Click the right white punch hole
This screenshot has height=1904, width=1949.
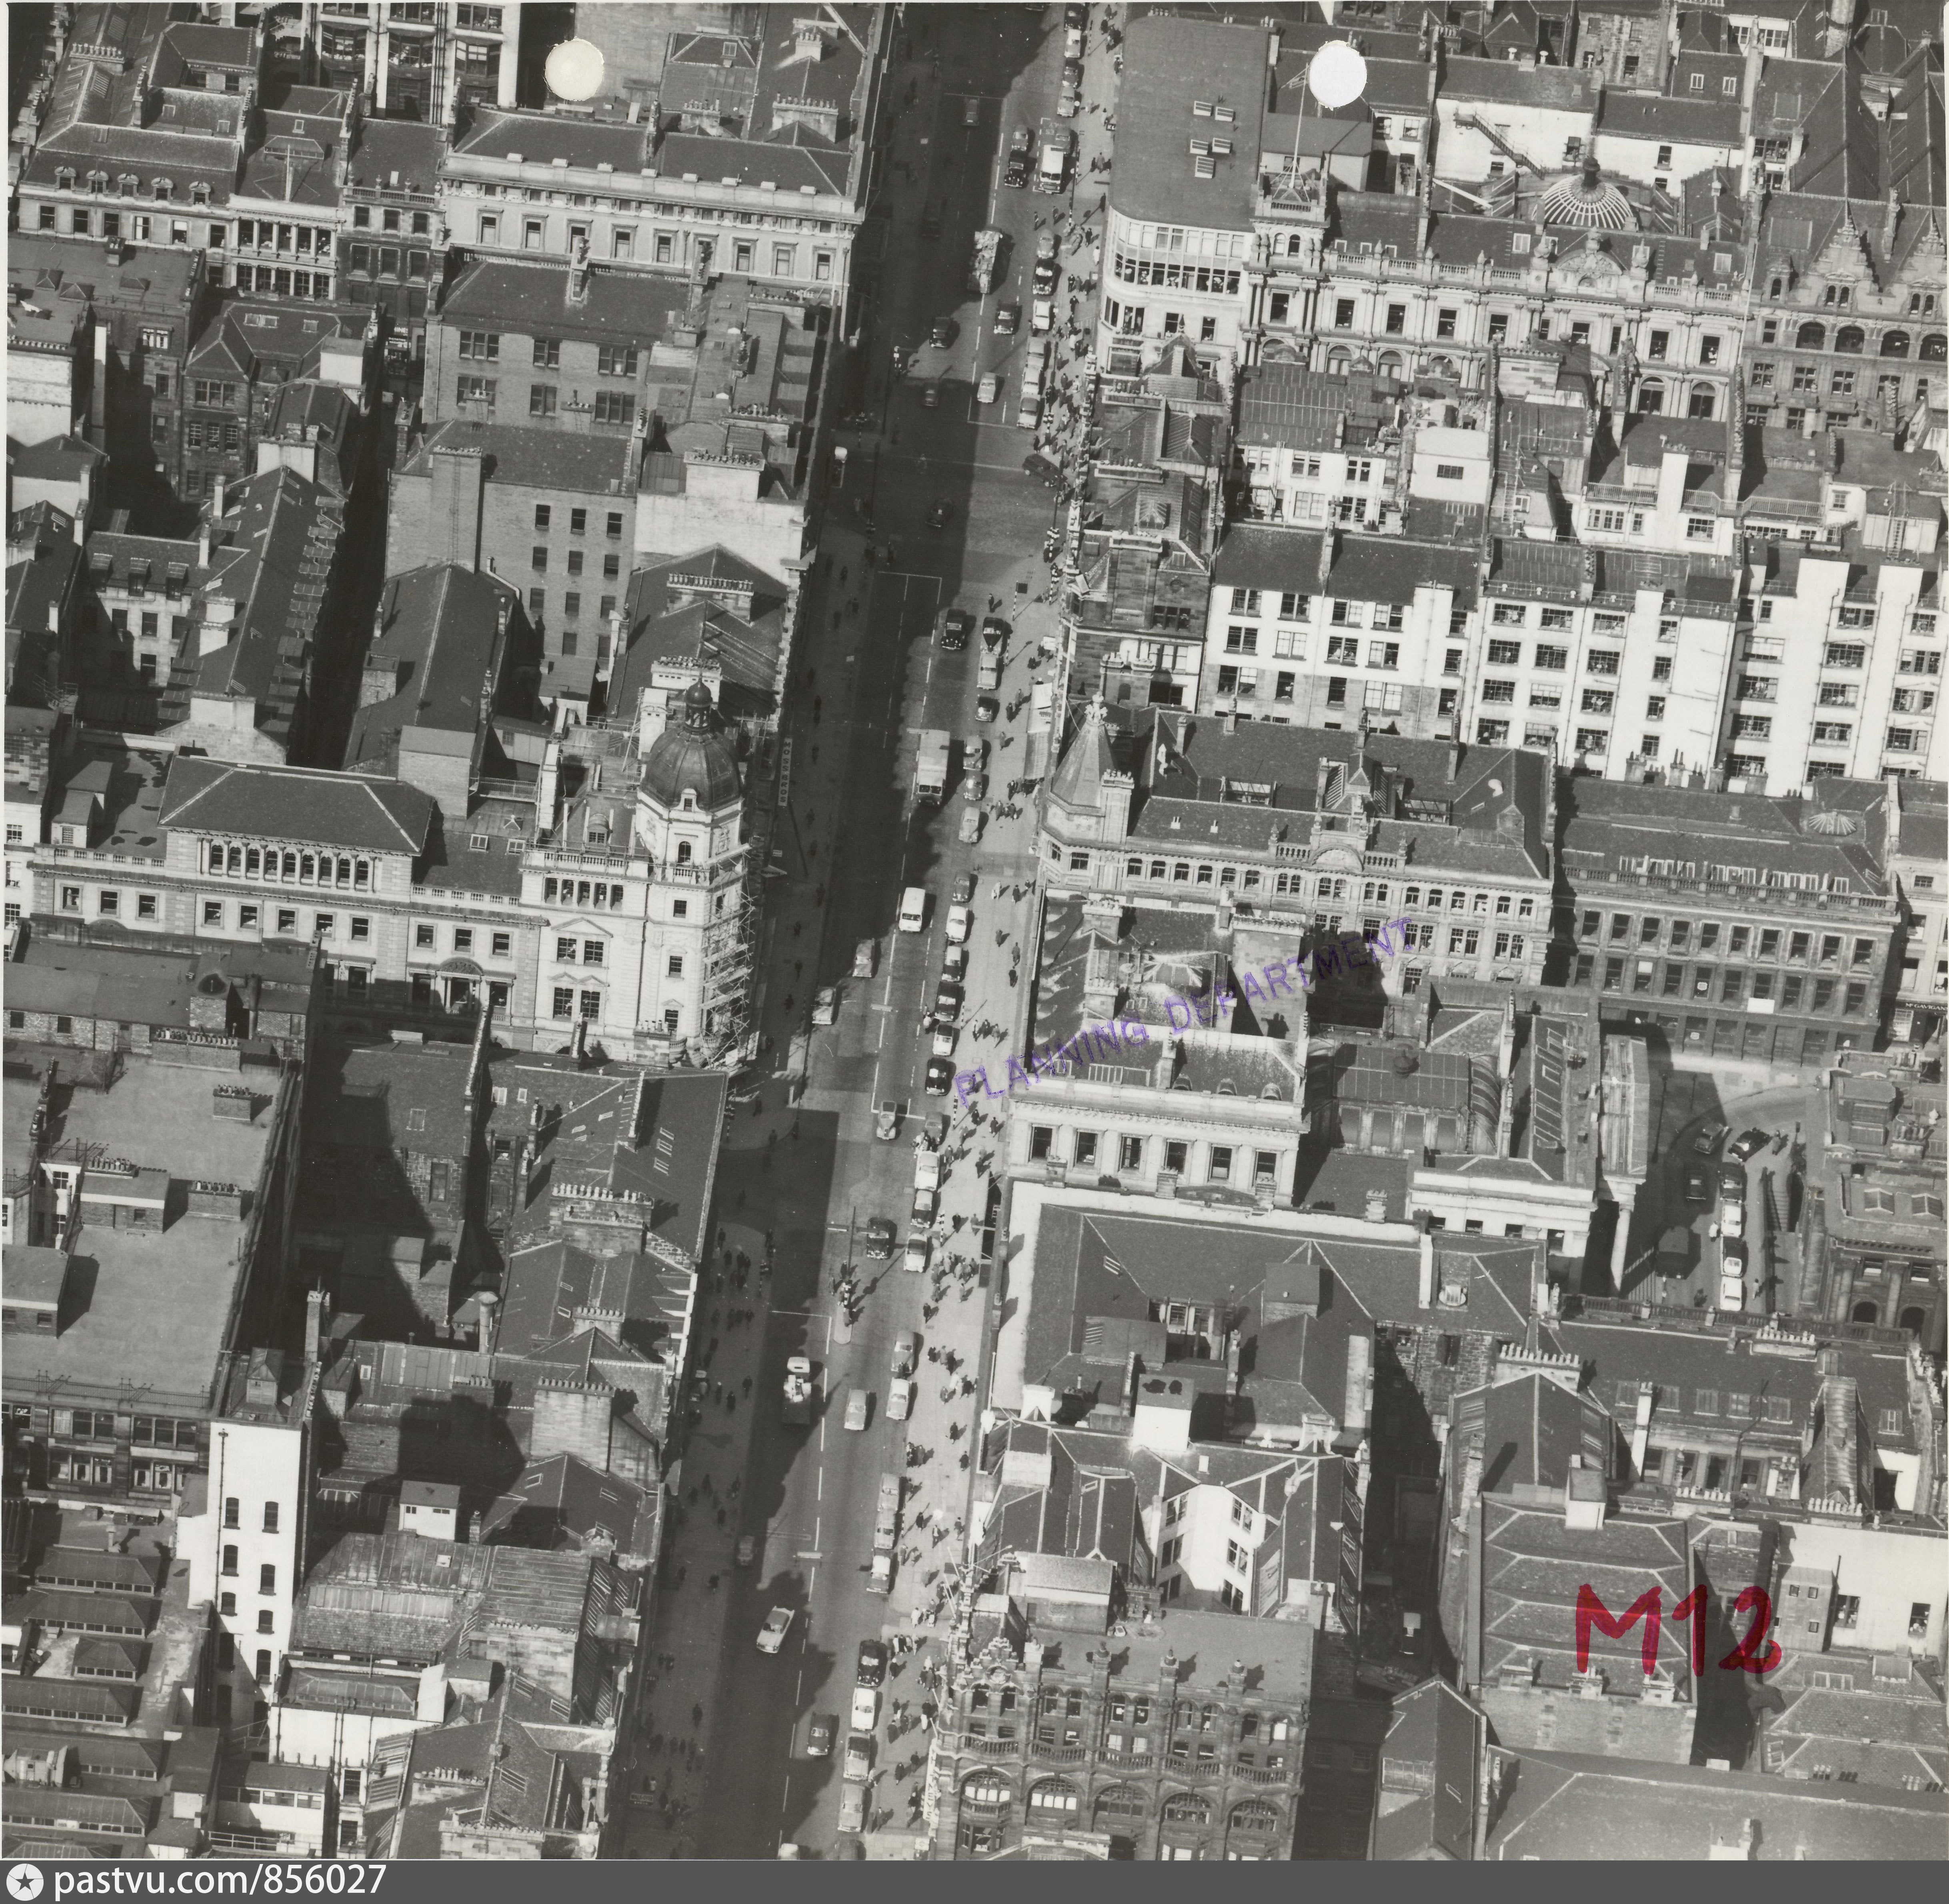pos(1337,72)
